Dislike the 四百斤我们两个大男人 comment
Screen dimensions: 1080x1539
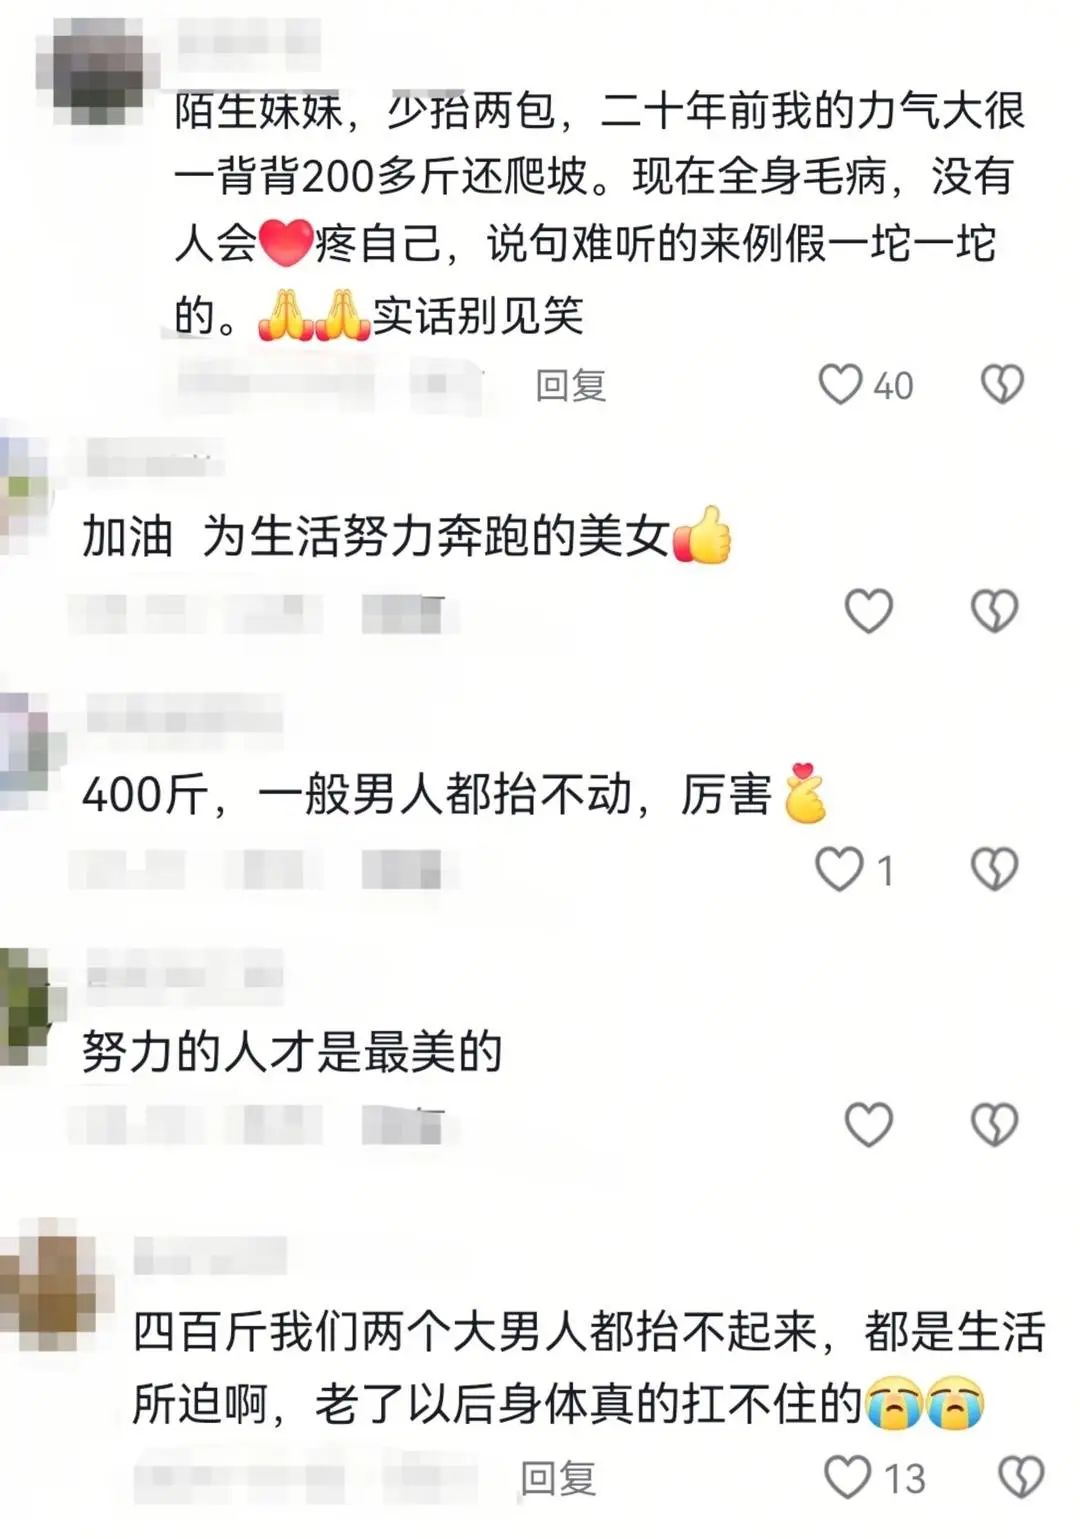(x=1021, y=1477)
